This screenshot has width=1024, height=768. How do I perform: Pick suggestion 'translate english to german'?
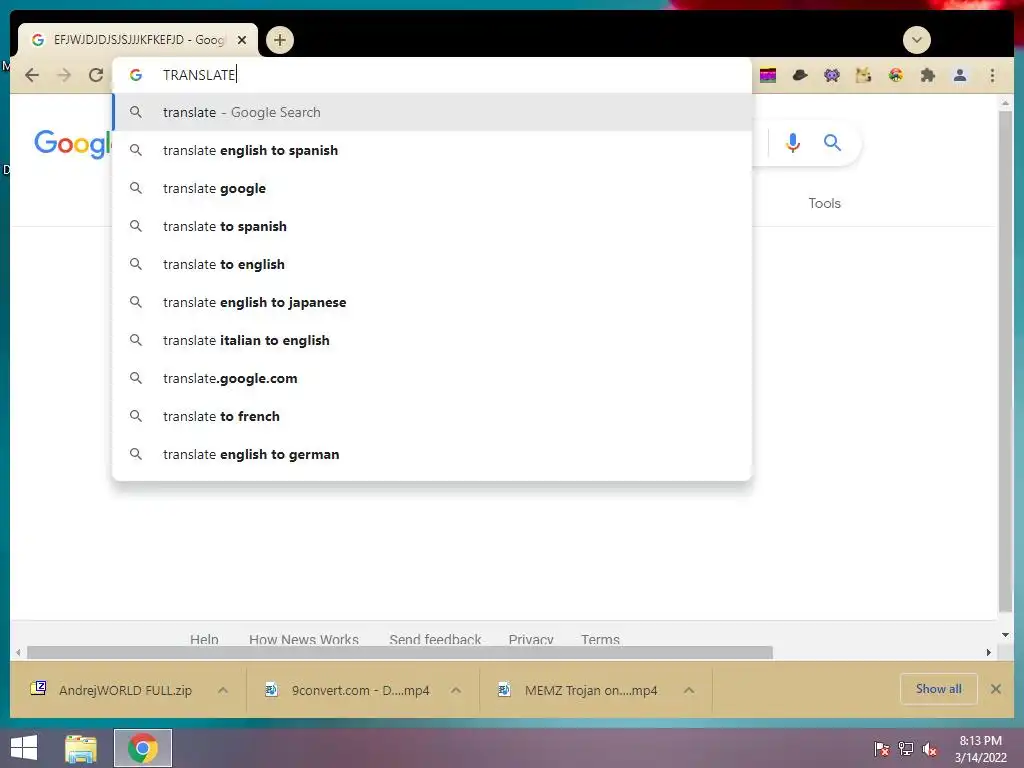[x=432, y=454]
